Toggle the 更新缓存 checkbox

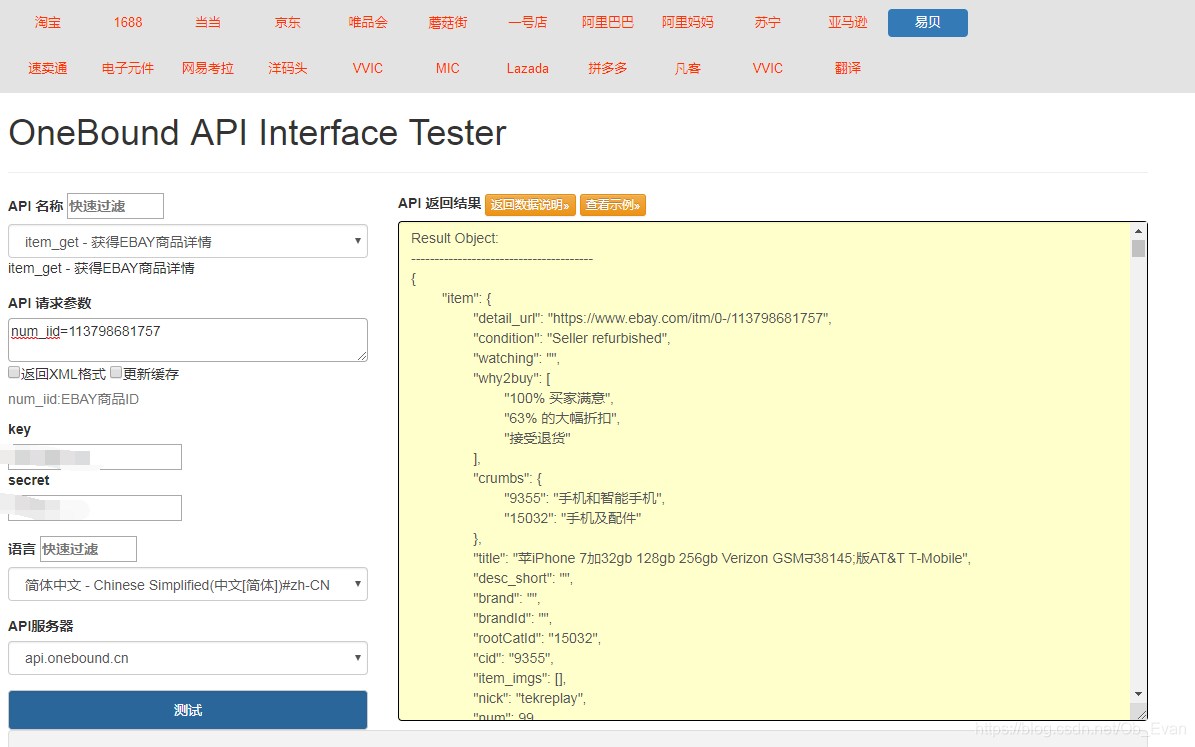[116, 373]
